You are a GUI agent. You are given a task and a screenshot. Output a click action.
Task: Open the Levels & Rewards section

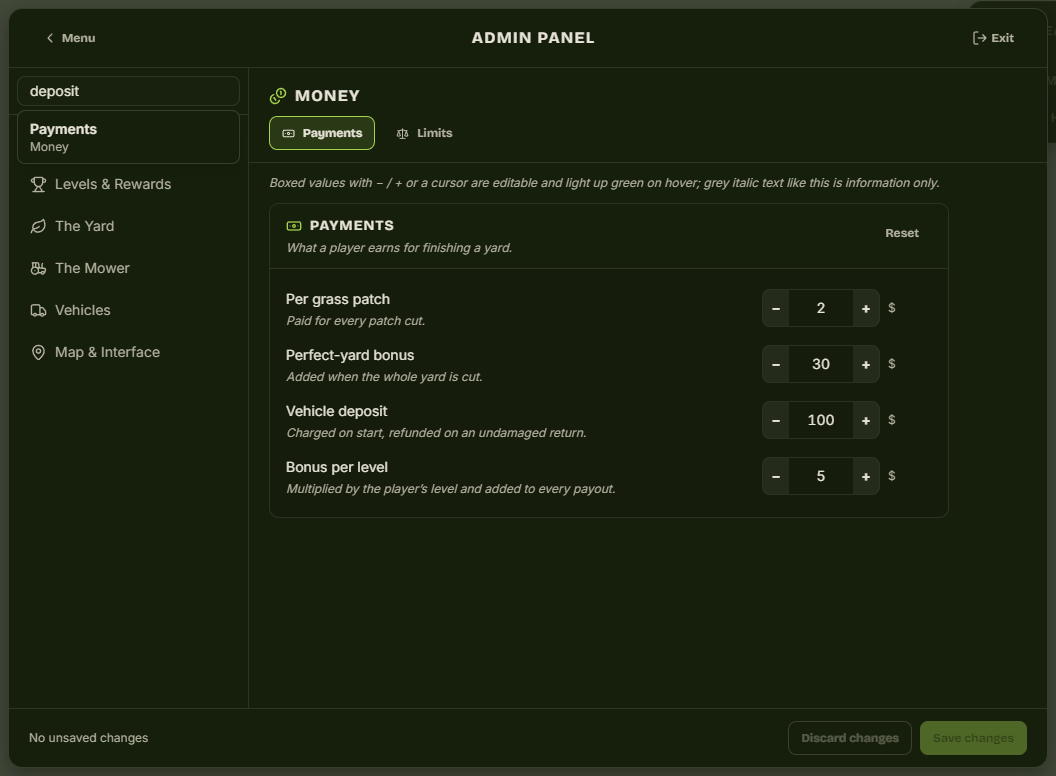[128, 185]
